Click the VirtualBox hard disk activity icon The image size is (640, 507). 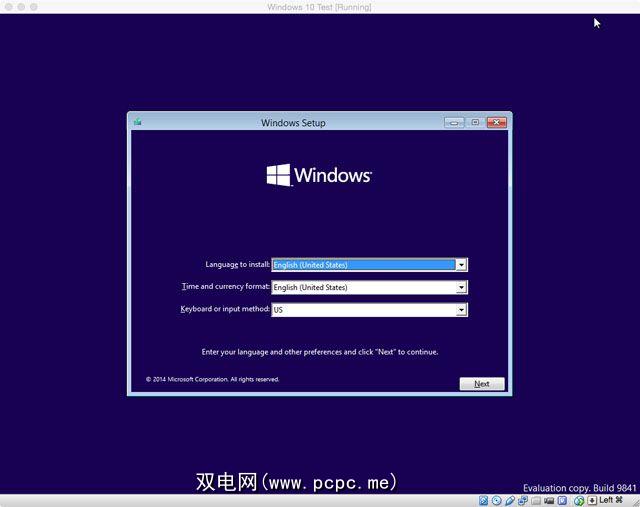coord(484,500)
